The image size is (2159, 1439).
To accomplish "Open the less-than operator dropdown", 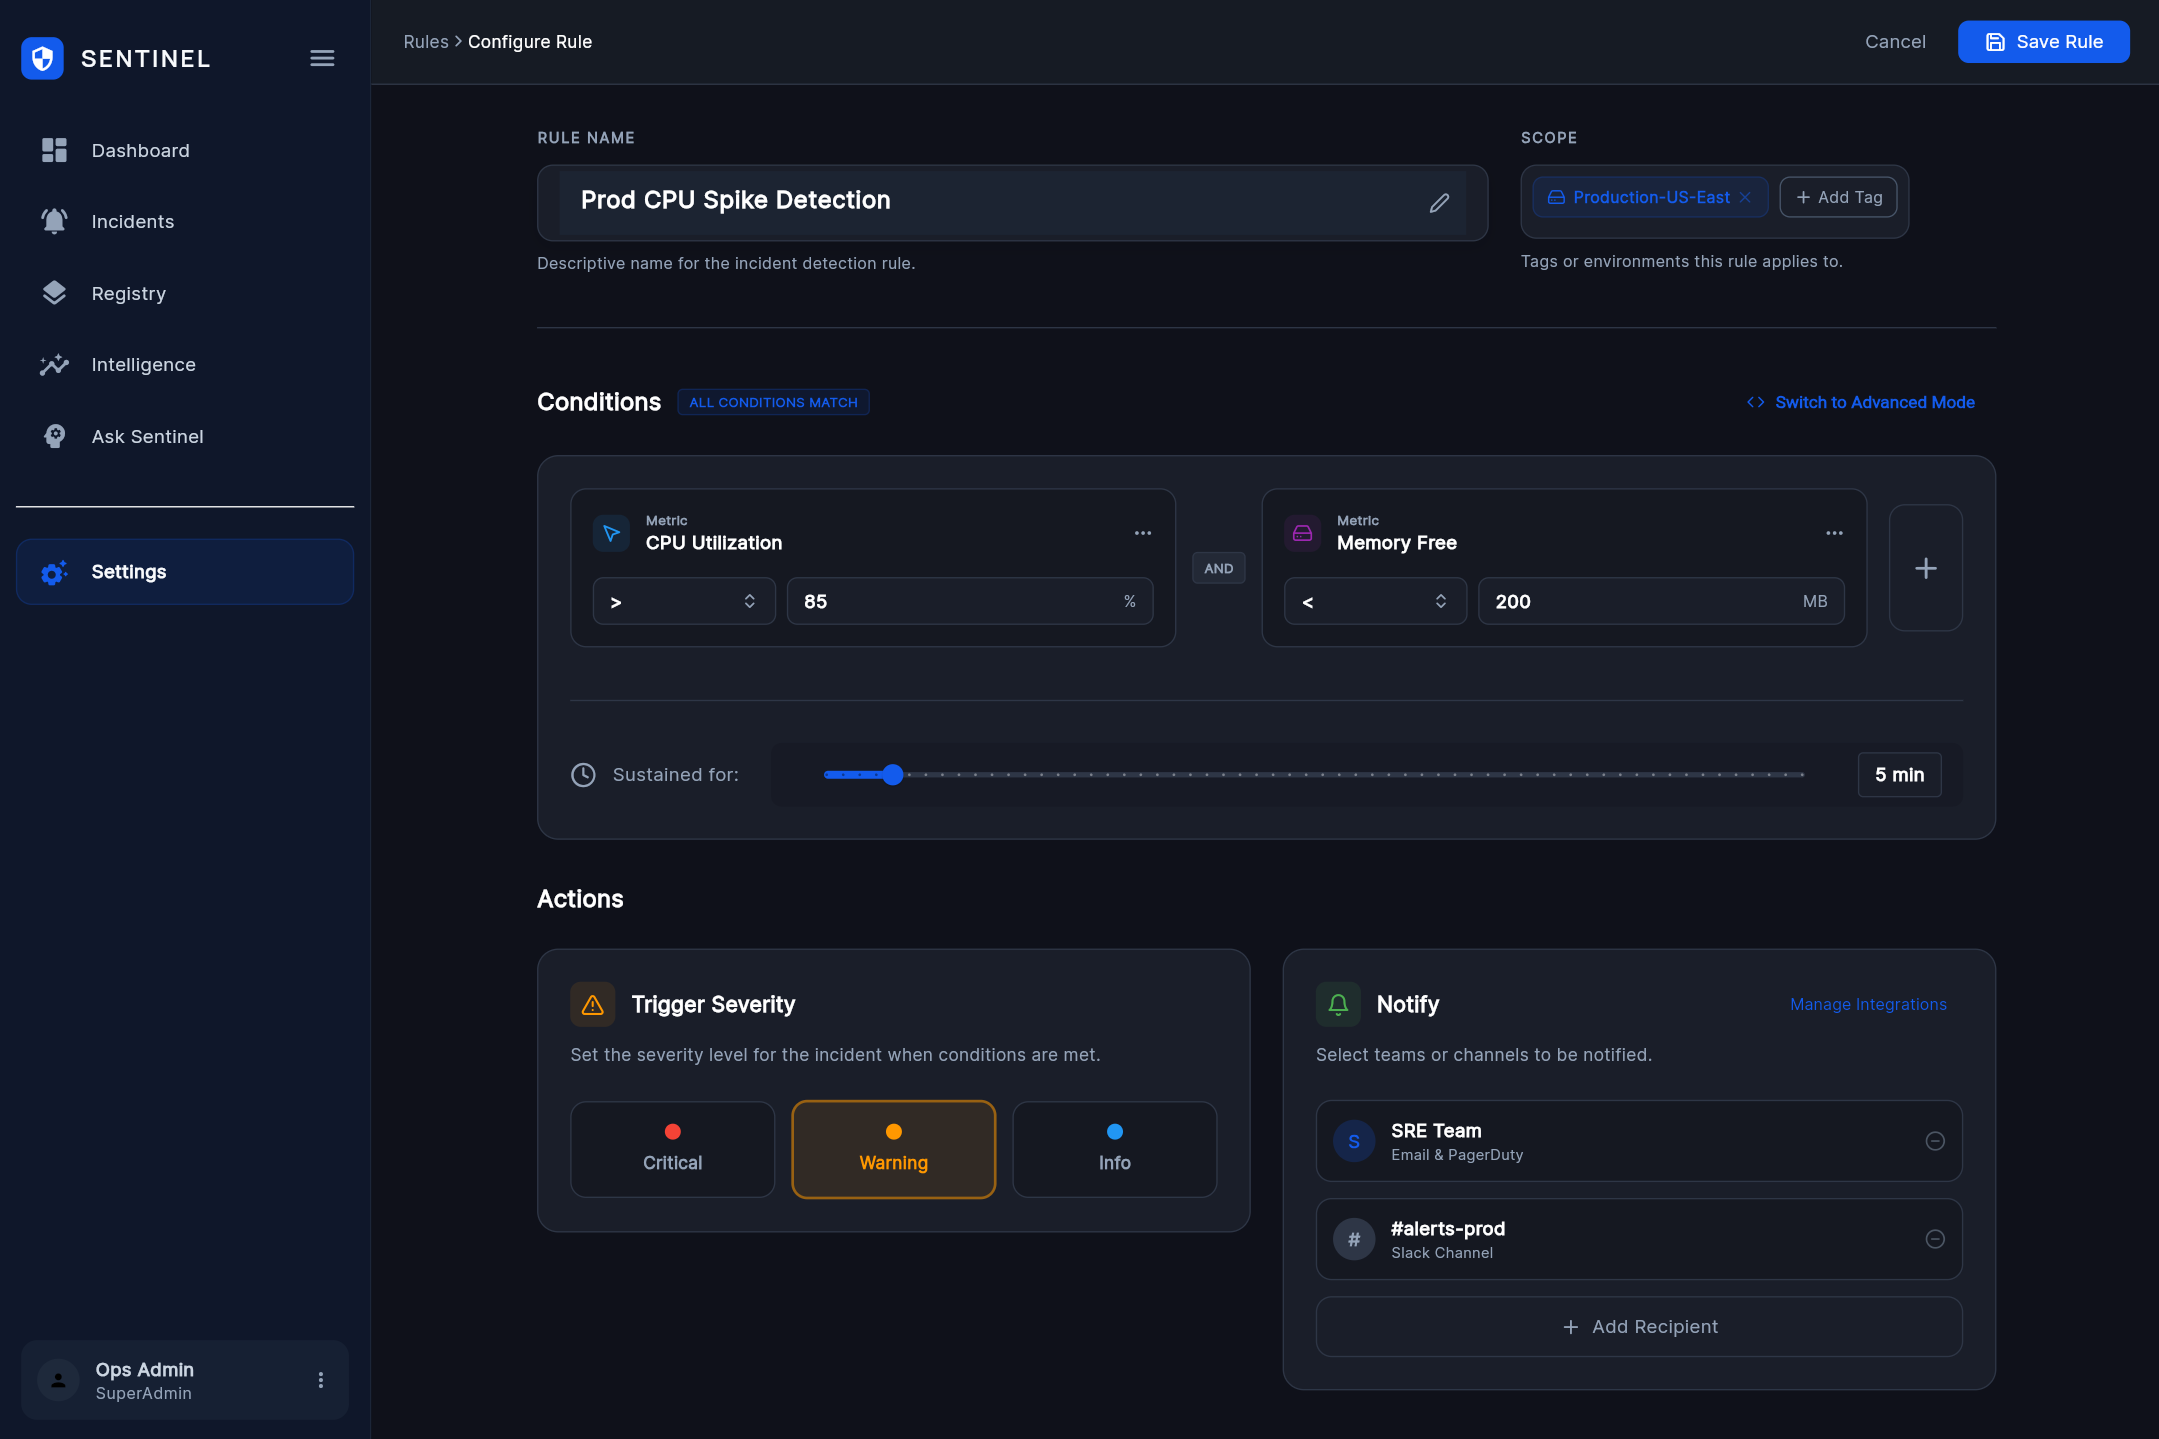I will click(x=1375, y=601).
